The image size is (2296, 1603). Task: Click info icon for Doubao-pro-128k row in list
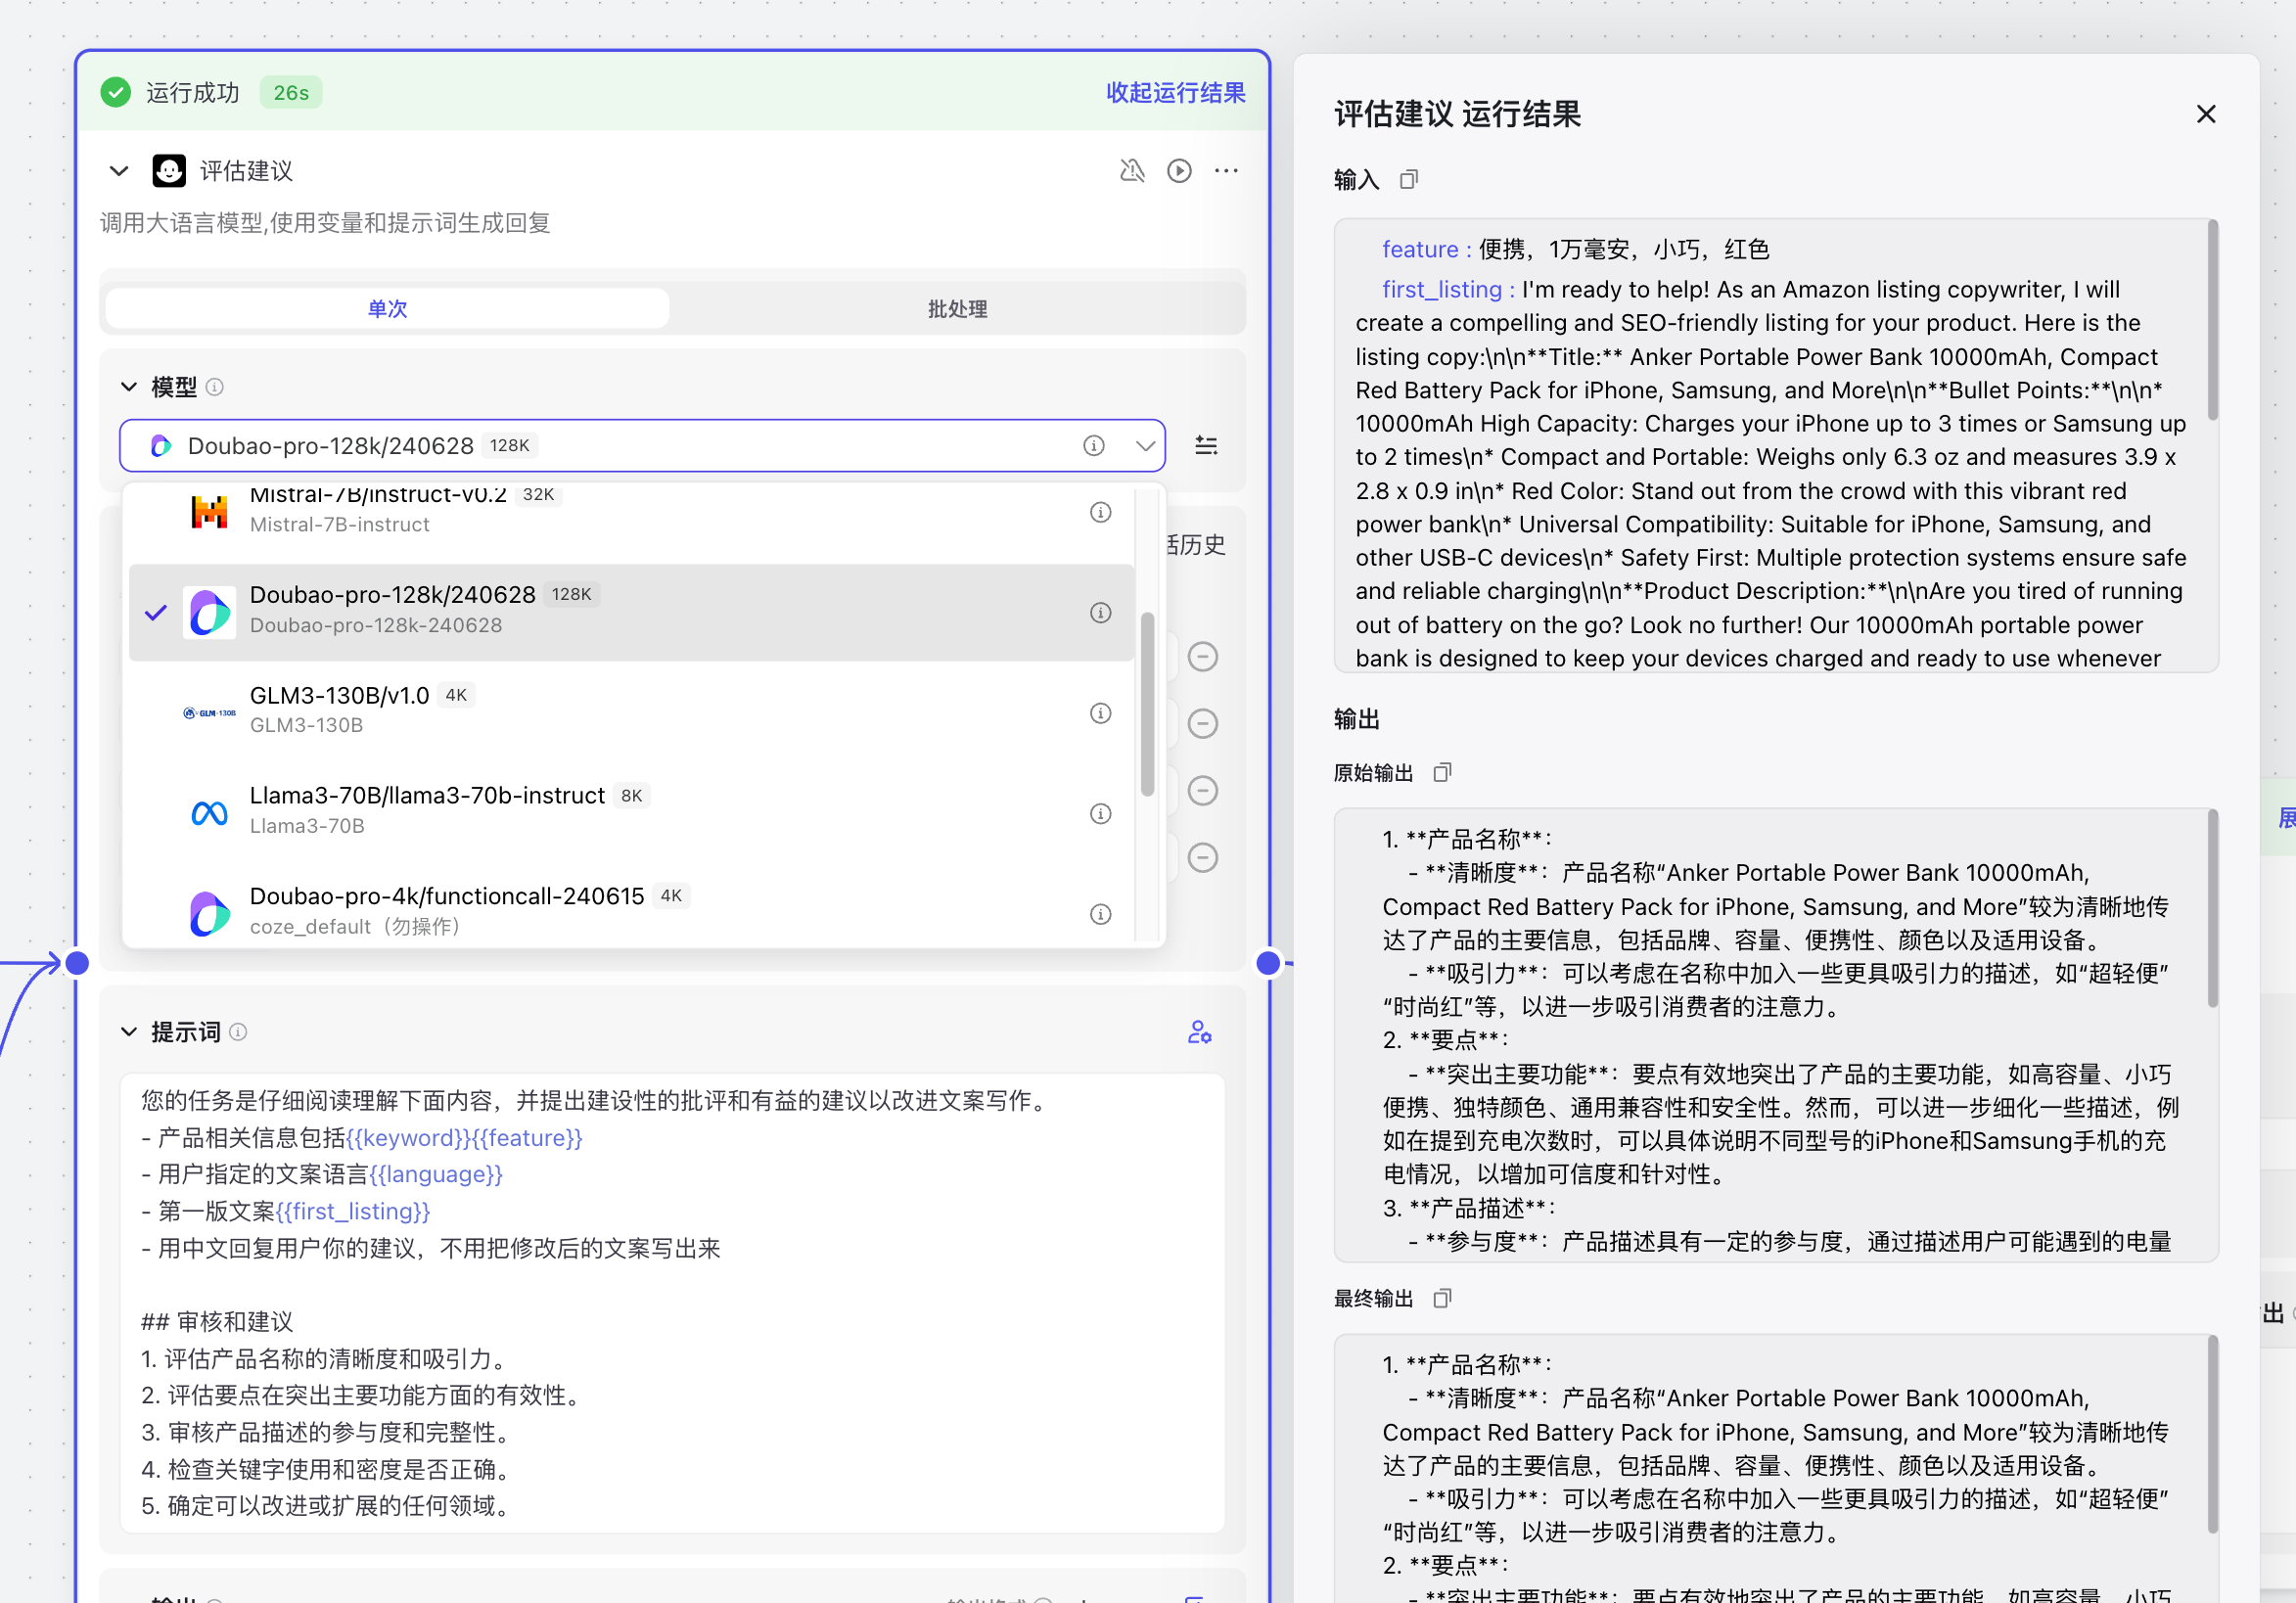(1101, 613)
